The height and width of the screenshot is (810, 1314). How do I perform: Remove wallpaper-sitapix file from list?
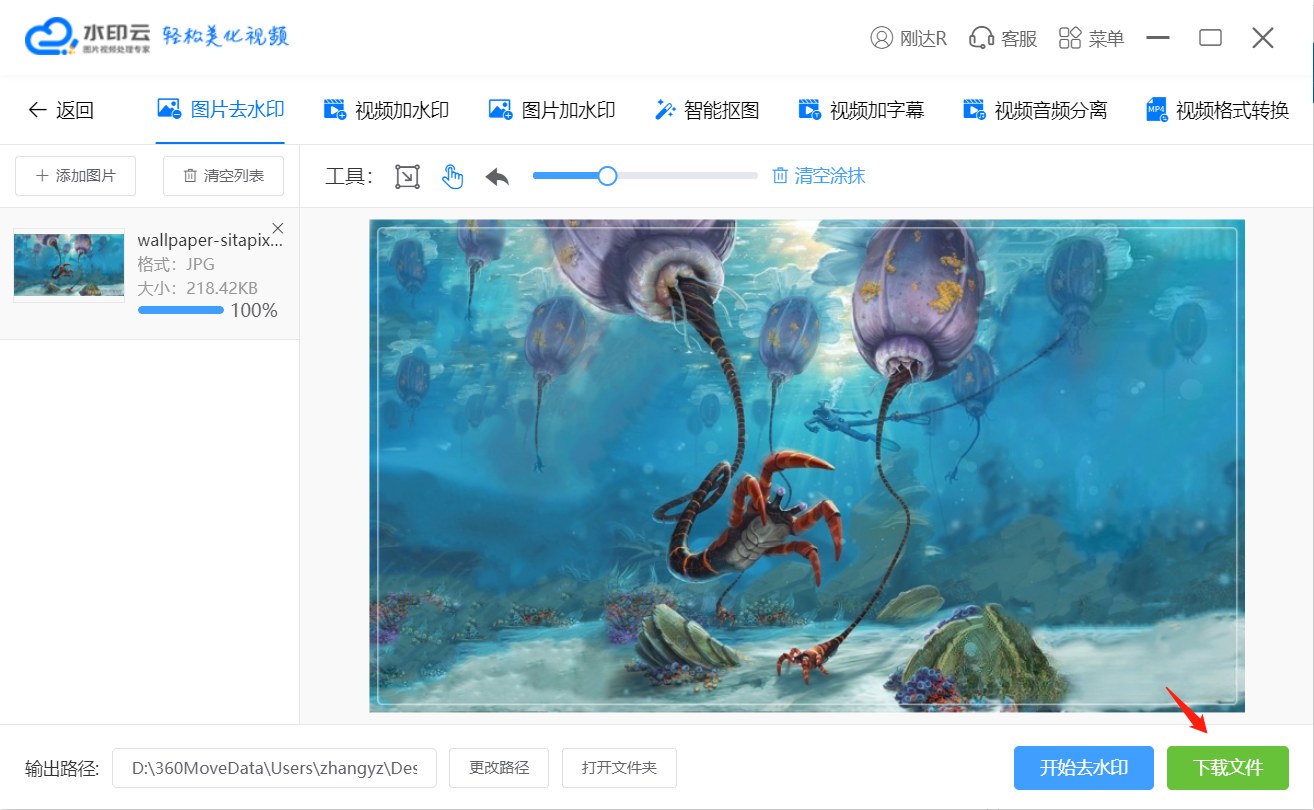click(278, 228)
